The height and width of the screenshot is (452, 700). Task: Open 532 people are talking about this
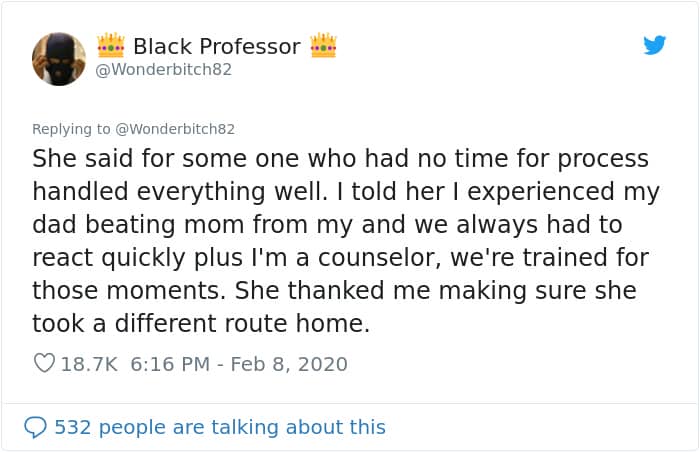point(219,427)
